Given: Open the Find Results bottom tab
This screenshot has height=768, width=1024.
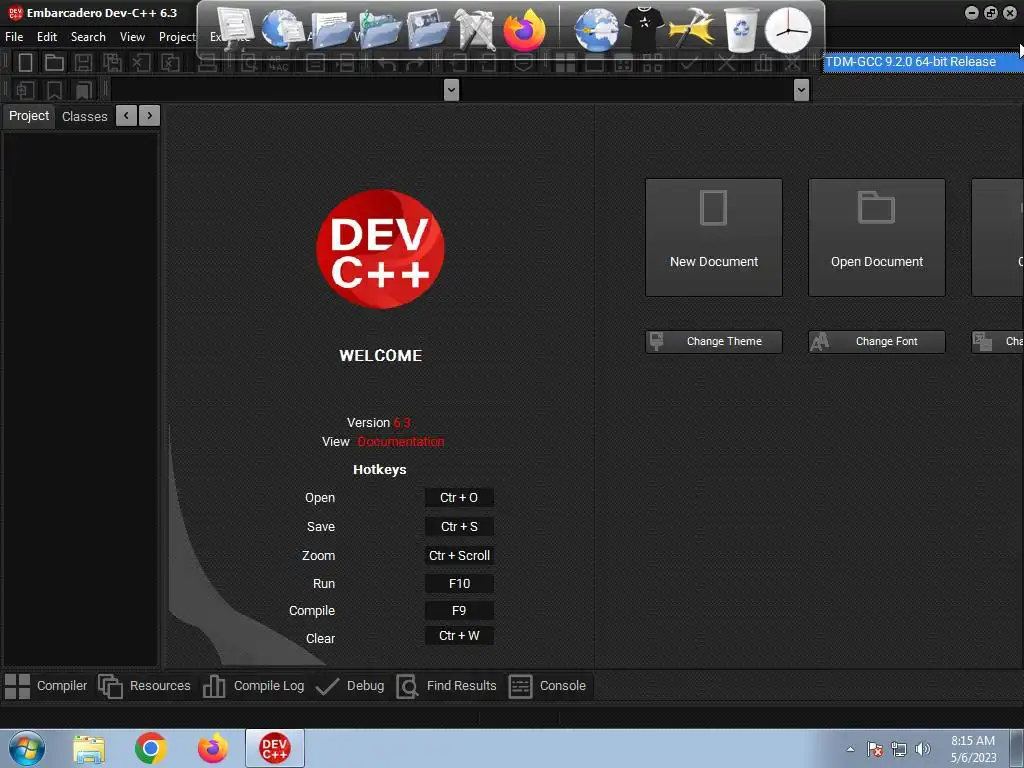Looking at the screenshot, I should (x=447, y=686).
